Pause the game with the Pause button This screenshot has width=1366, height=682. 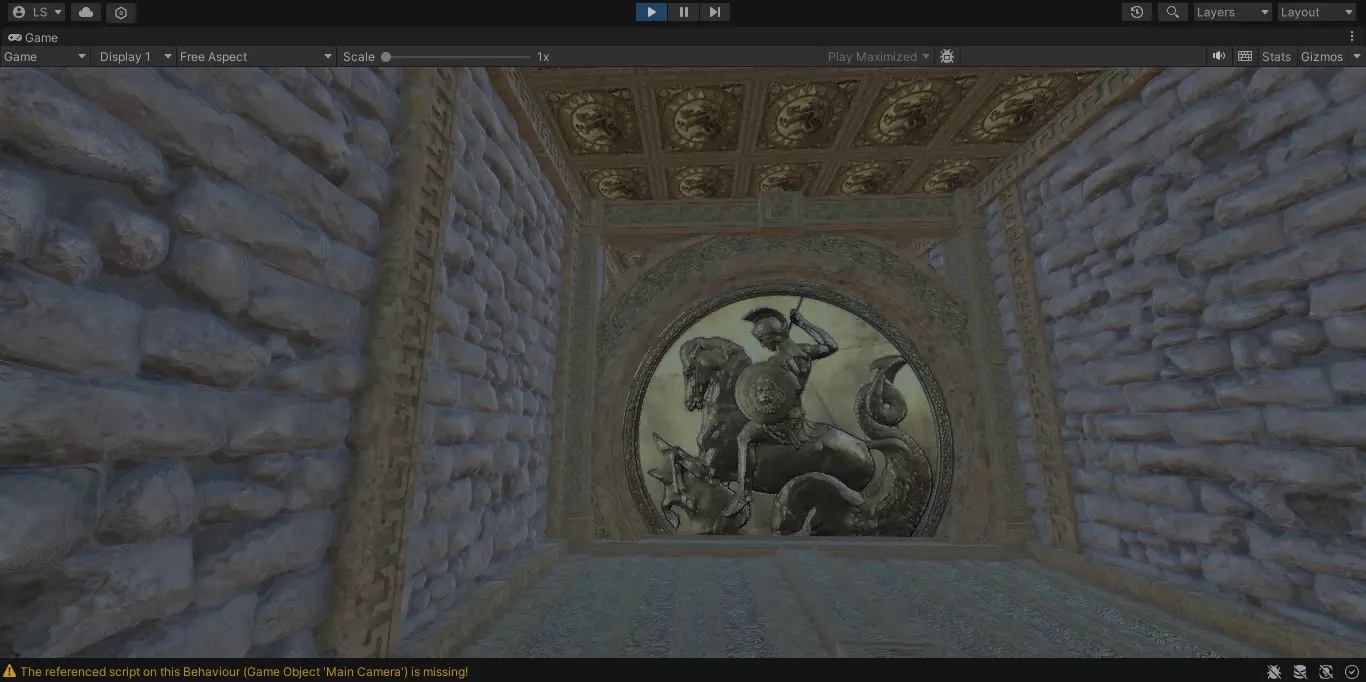click(x=683, y=12)
